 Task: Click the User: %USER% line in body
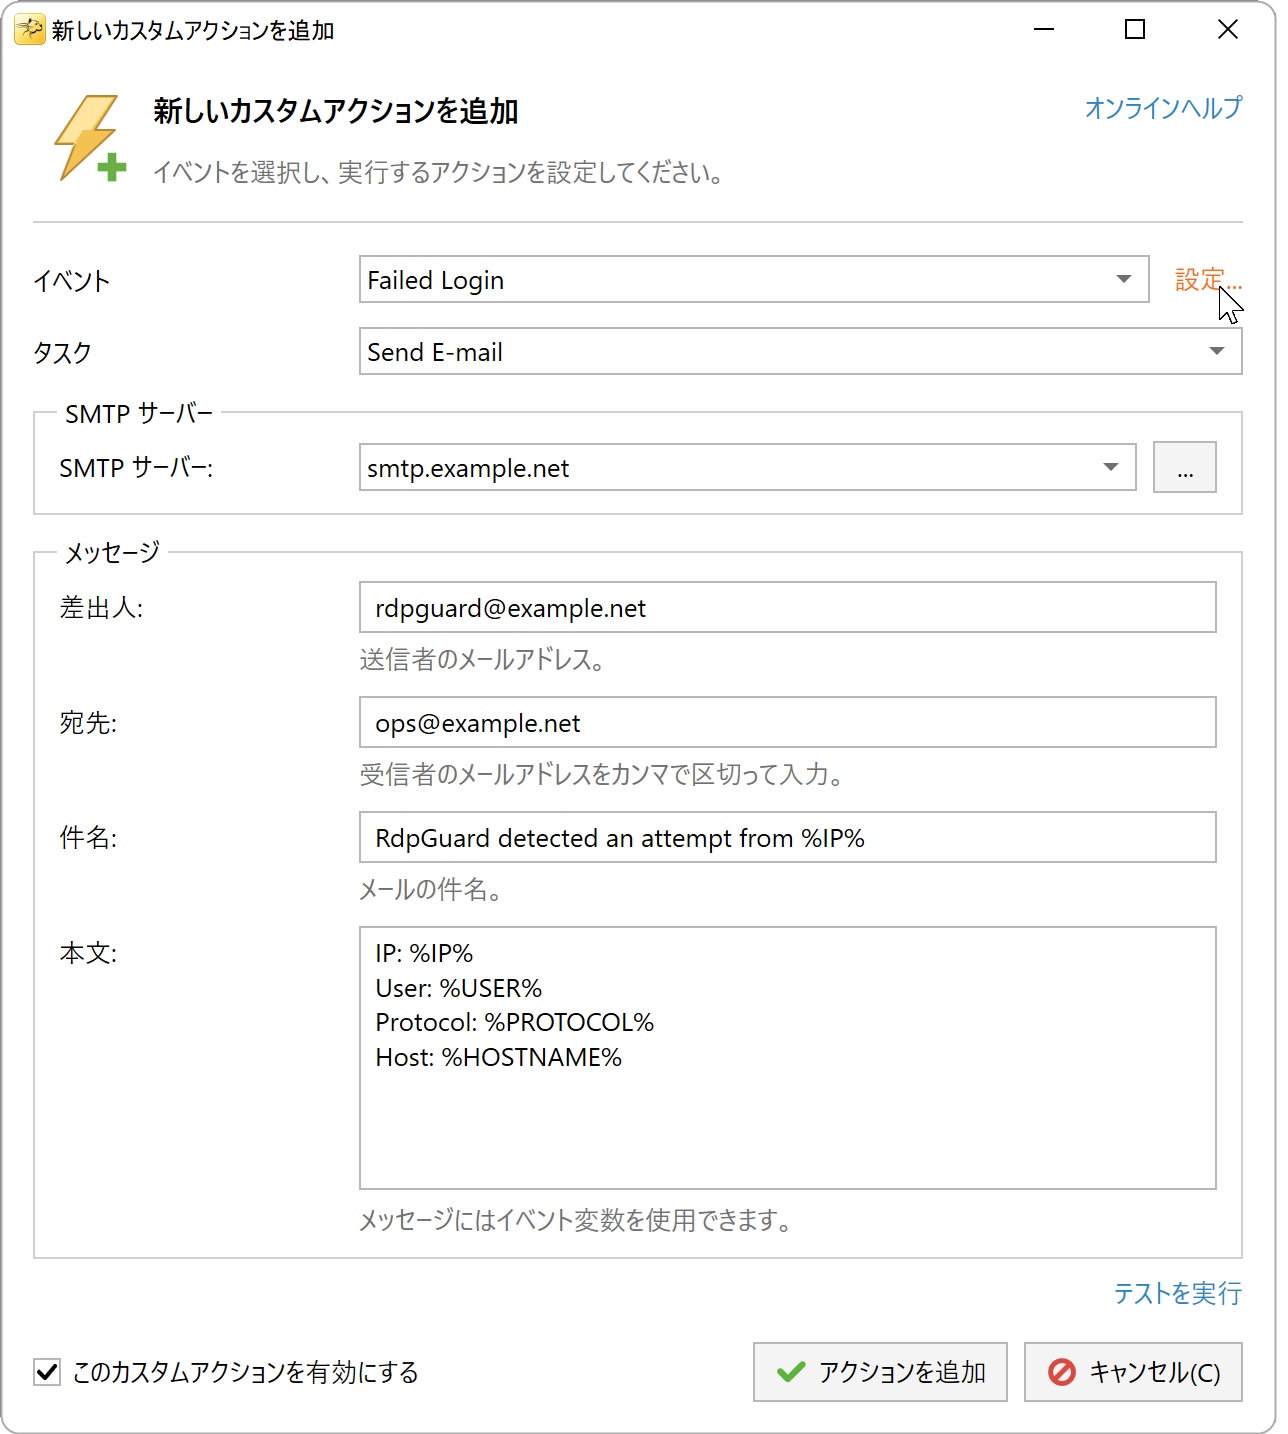coord(458,989)
